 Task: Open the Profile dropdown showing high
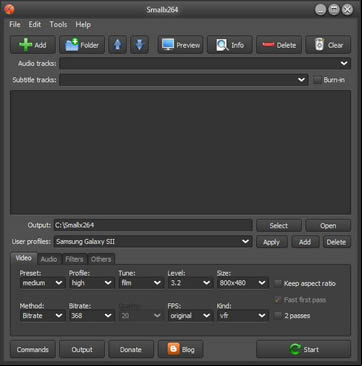coord(92,283)
